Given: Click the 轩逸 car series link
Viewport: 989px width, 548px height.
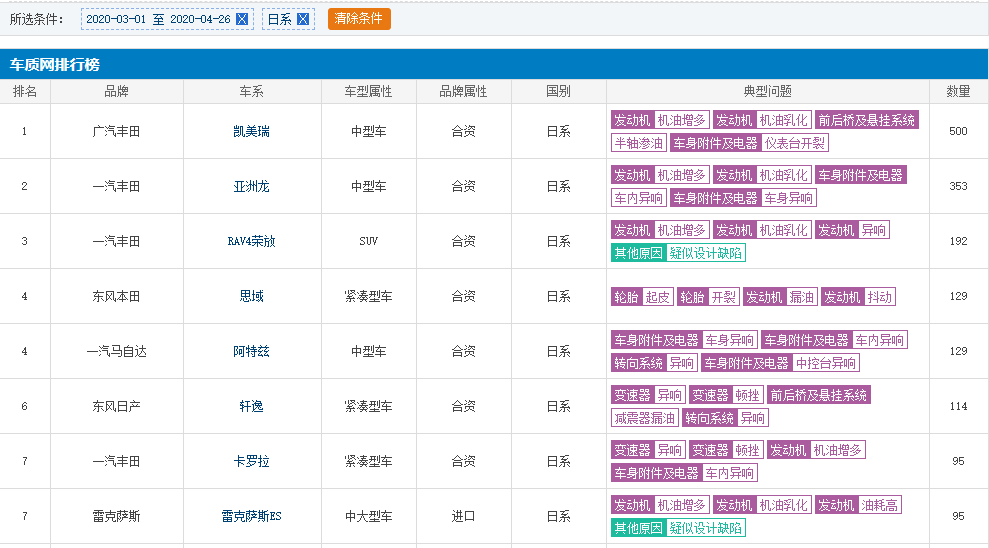Looking at the screenshot, I should click(251, 406).
